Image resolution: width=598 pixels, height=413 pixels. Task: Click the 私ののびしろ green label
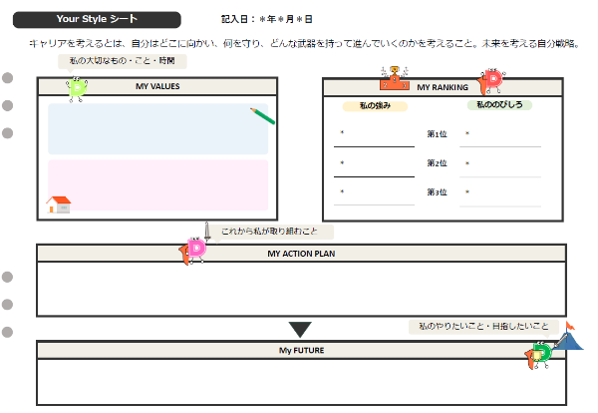pyautogui.click(x=499, y=104)
